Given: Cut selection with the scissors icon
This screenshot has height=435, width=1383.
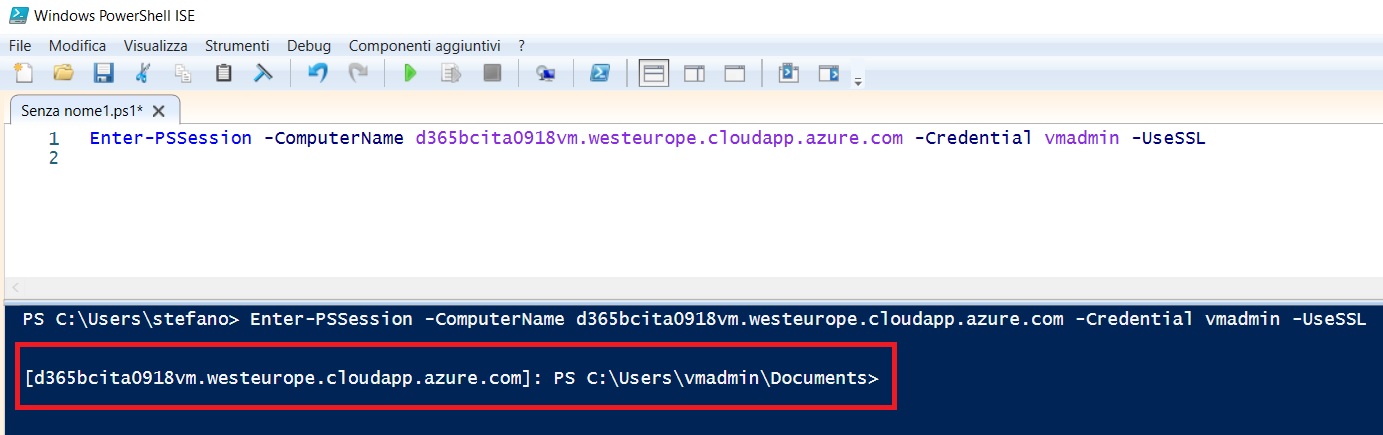Looking at the screenshot, I should click(143, 73).
